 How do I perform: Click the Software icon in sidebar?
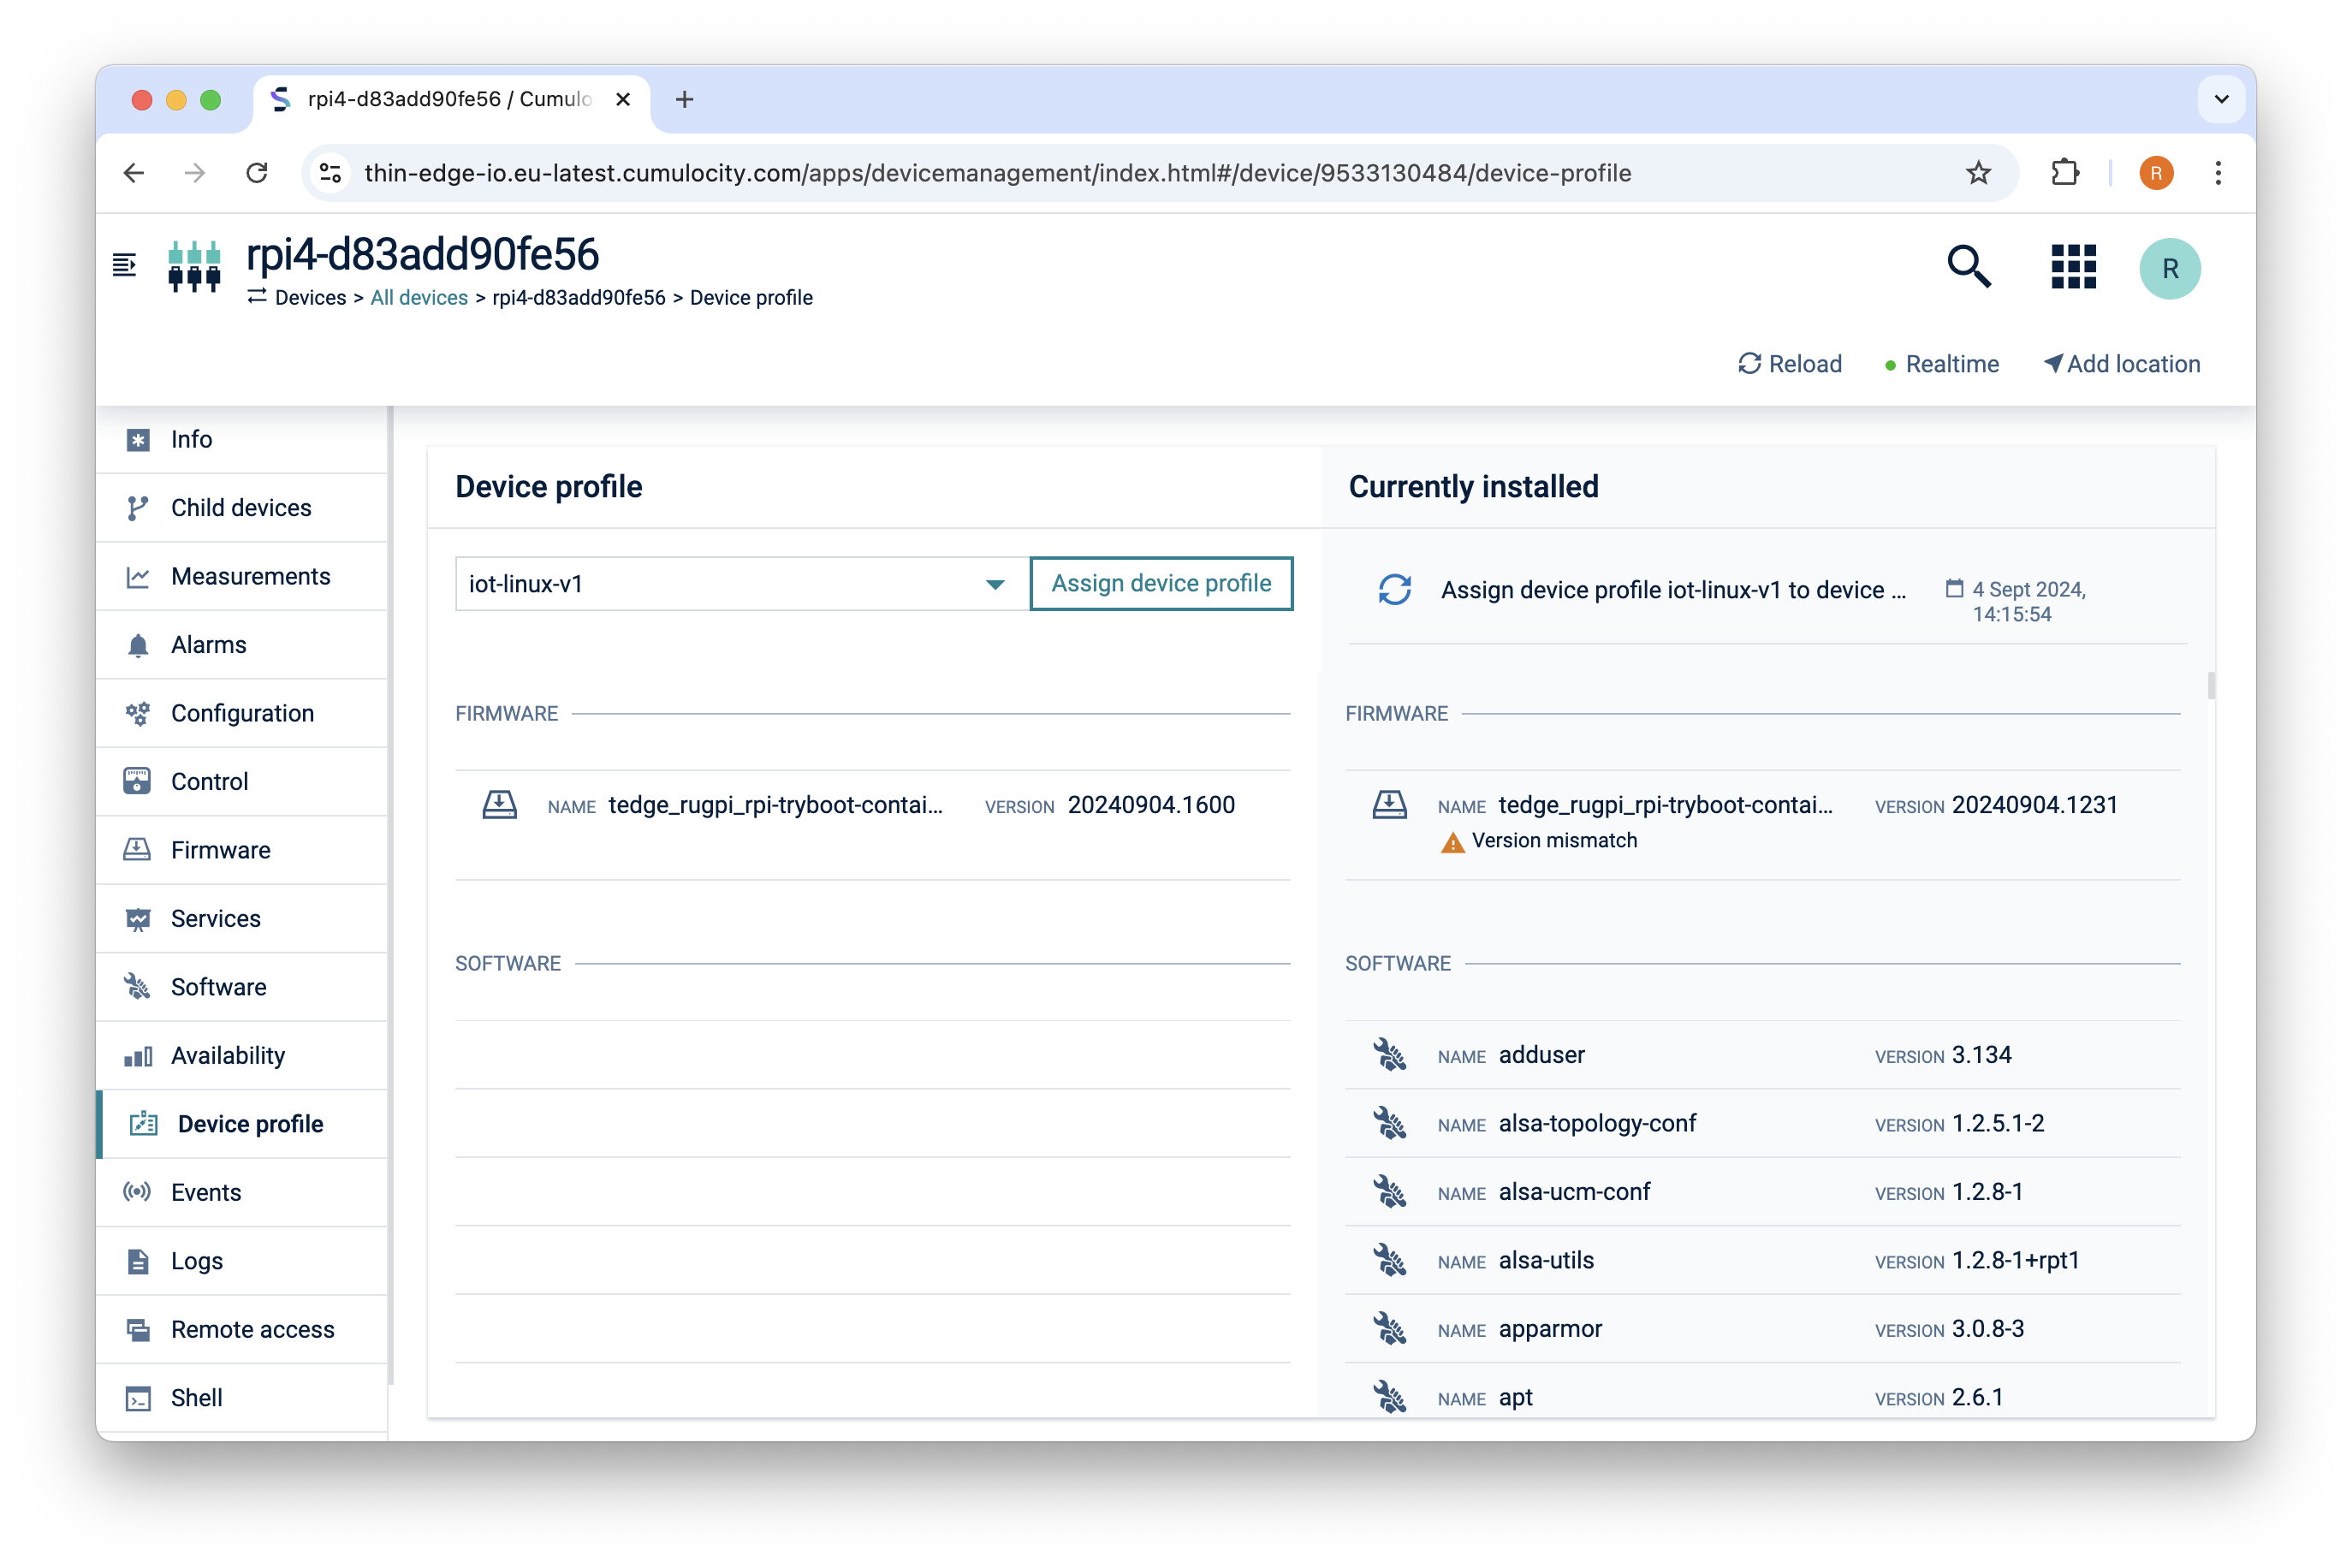click(140, 987)
